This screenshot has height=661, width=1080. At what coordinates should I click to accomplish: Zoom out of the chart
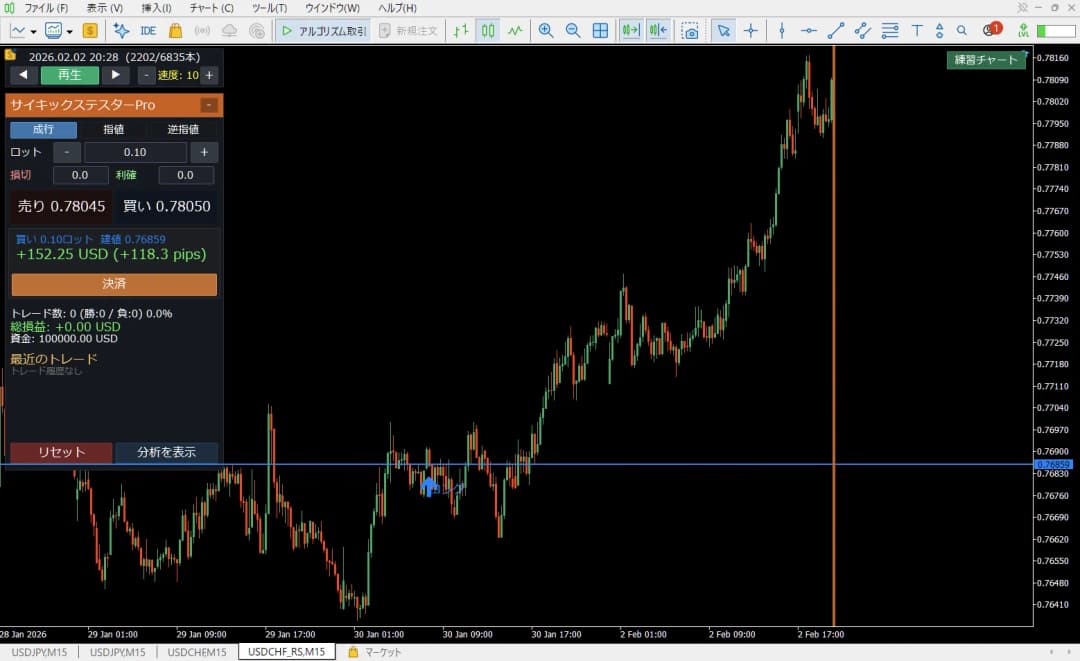tap(572, 30)
